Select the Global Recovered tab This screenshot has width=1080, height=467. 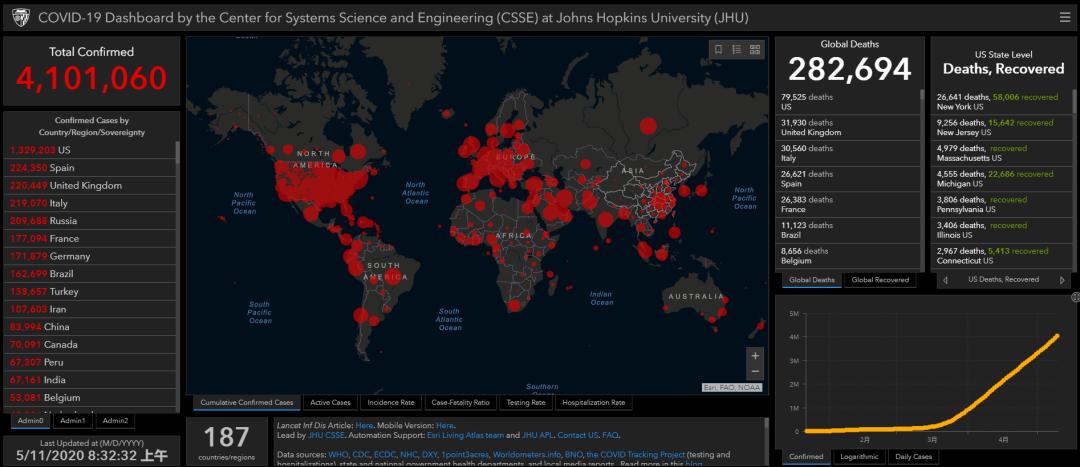click(x=880, y=280)
